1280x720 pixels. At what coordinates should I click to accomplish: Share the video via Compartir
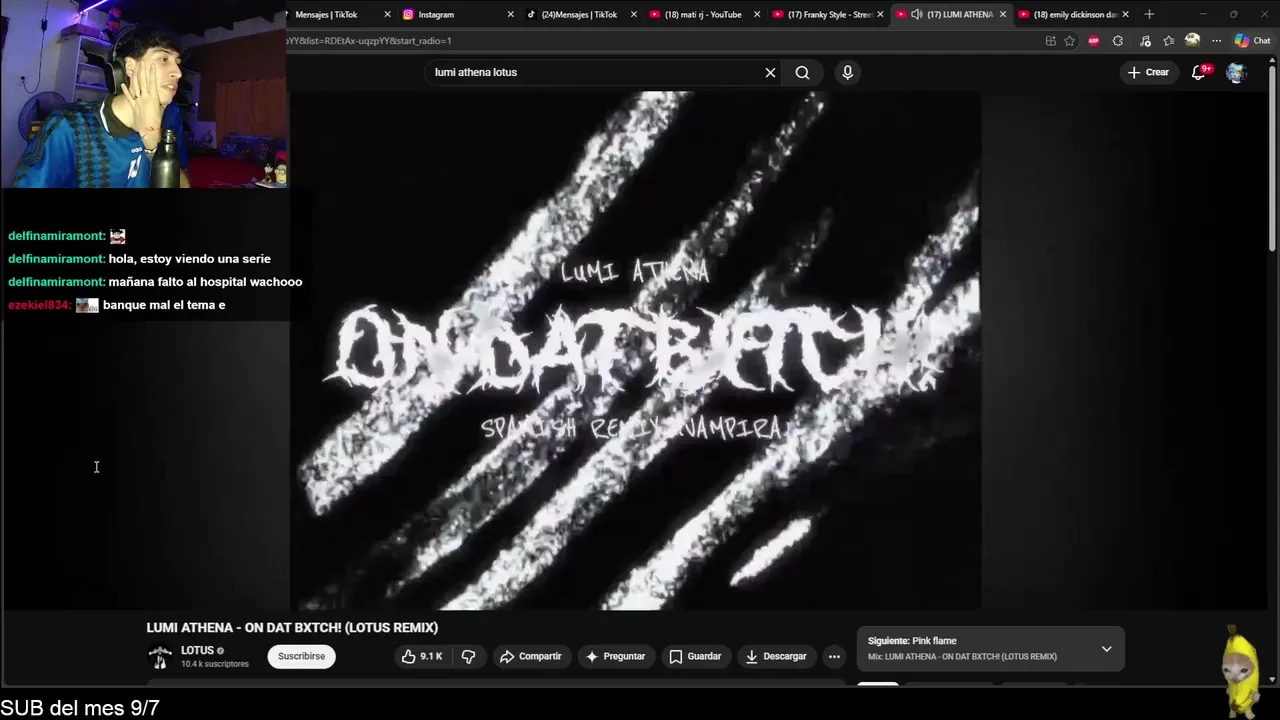pyautogui.click(x=530, y=656)
